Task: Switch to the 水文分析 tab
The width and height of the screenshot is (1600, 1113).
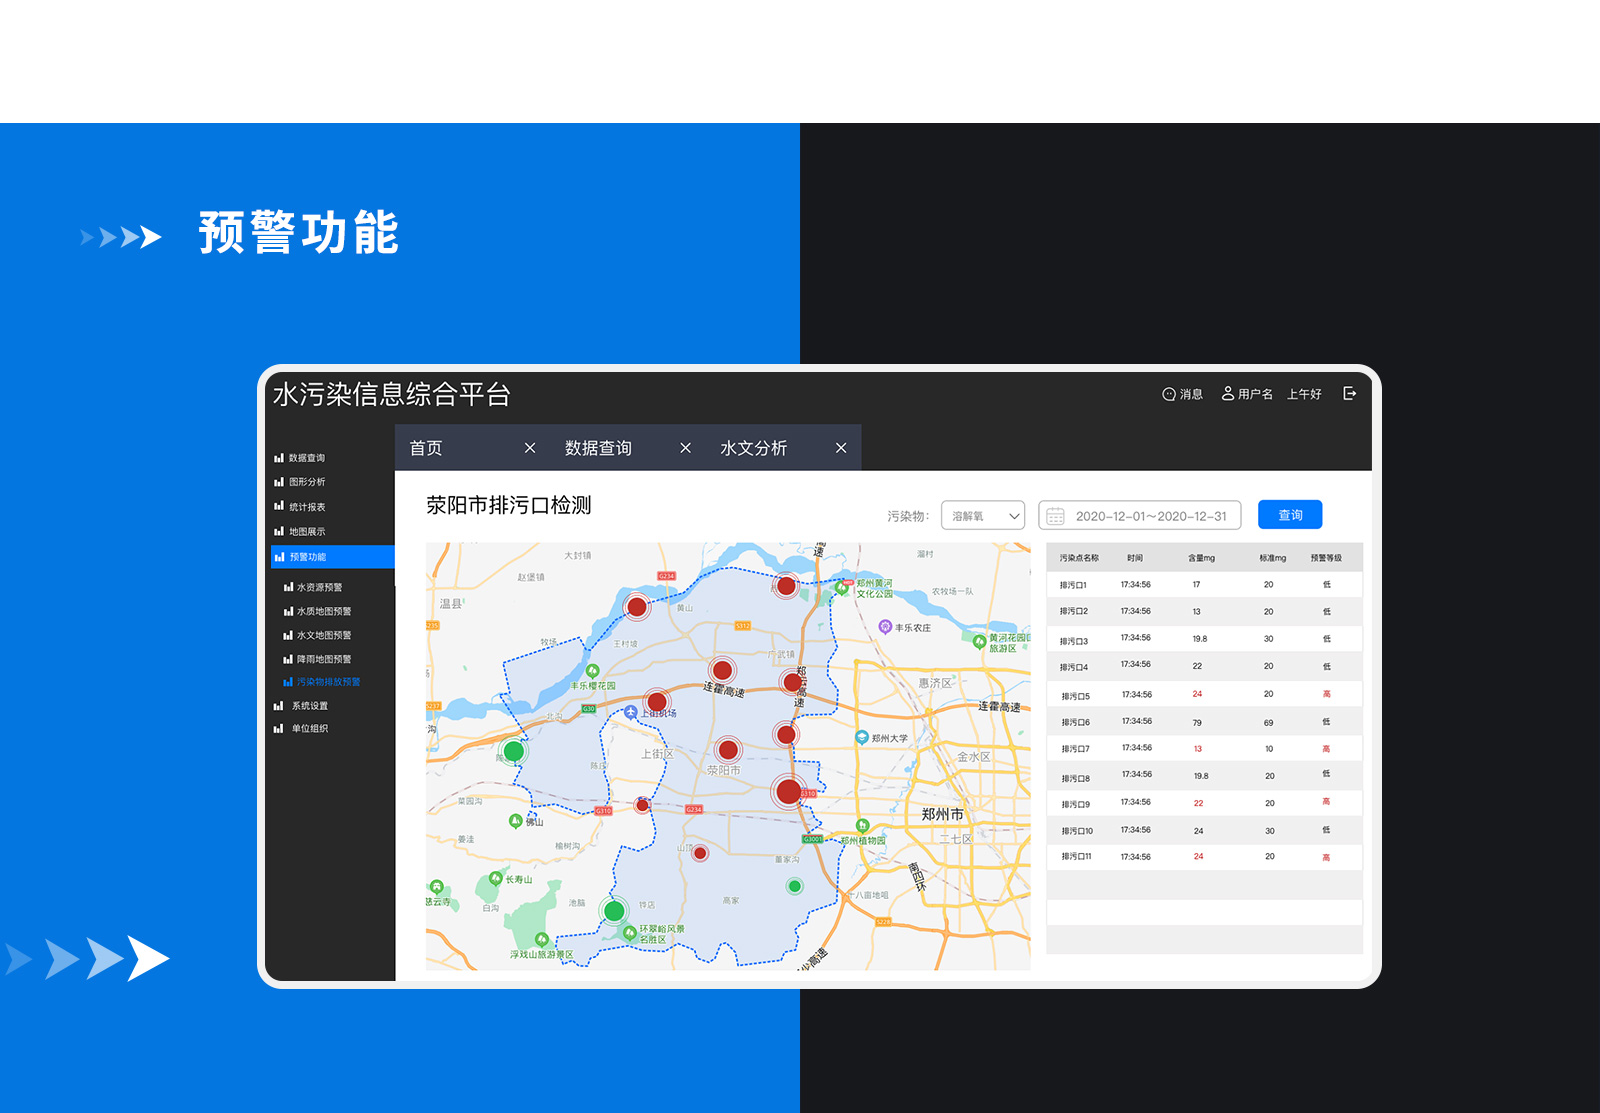Action: point(753,448)
